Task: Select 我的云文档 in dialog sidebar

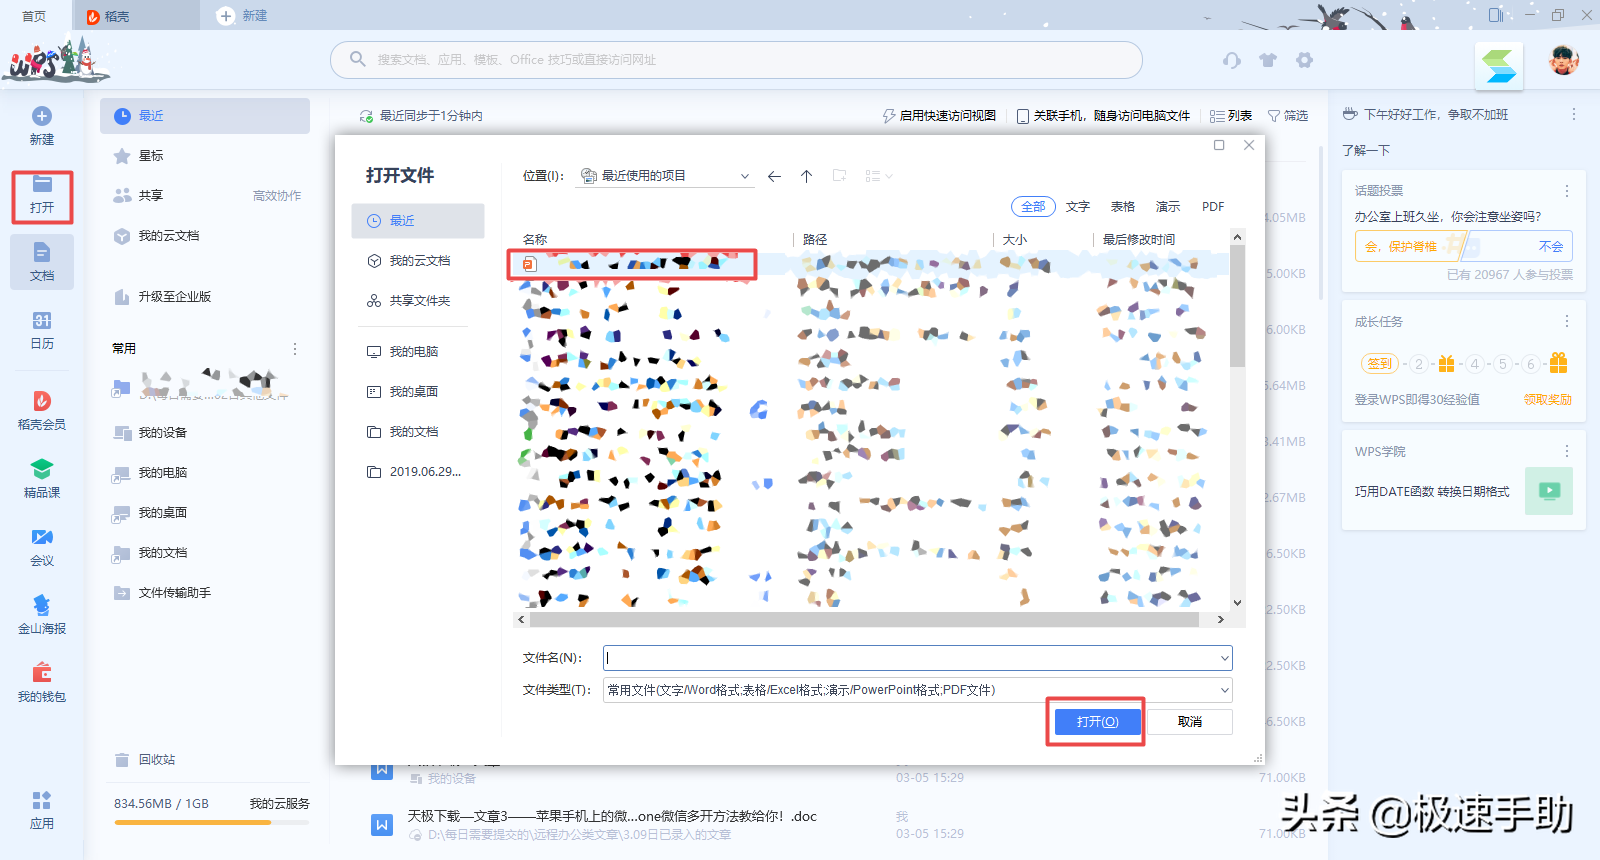Action: pos(419,261)
